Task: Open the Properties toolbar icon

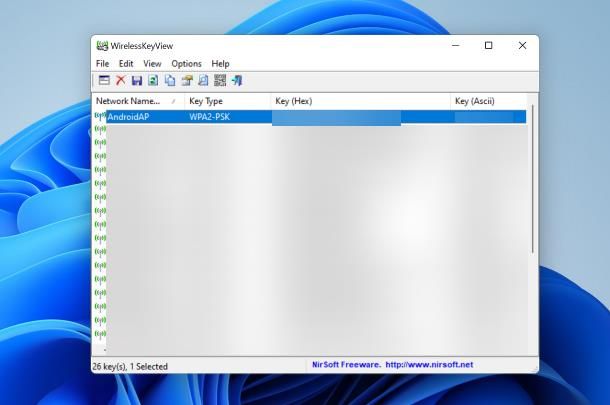Action: [x=187, y=80]
